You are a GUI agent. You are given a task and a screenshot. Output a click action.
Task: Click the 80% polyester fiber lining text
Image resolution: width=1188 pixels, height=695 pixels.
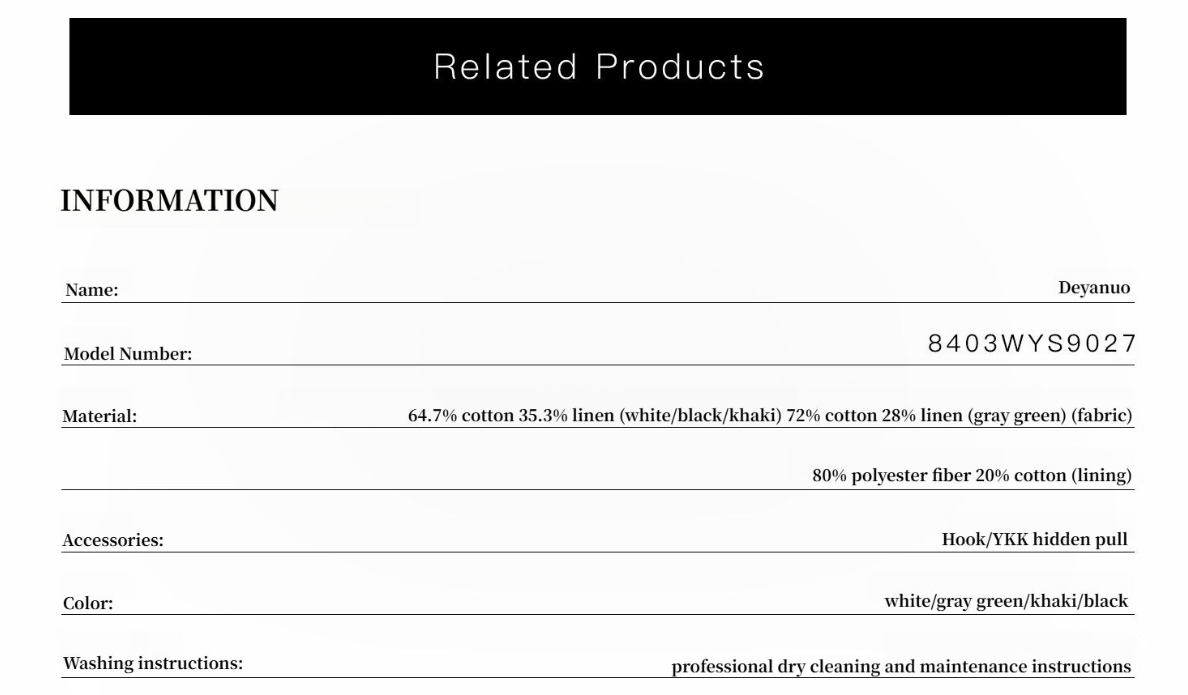[x=971, y=476]
